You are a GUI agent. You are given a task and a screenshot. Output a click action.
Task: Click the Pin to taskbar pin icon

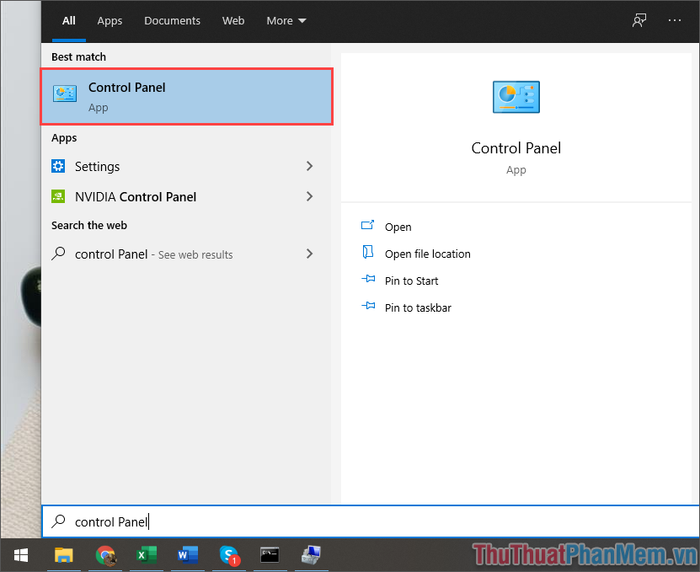[368, 306]
